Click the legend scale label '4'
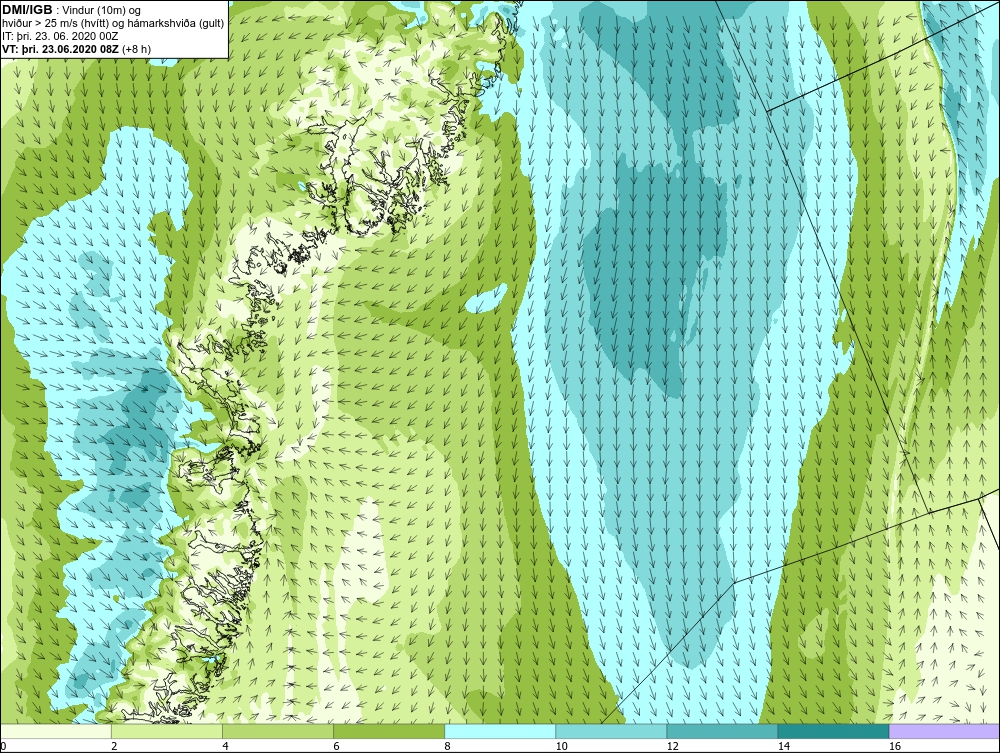Image resolution: width=1000 pixels, height=753 pixels. (225, 746)
